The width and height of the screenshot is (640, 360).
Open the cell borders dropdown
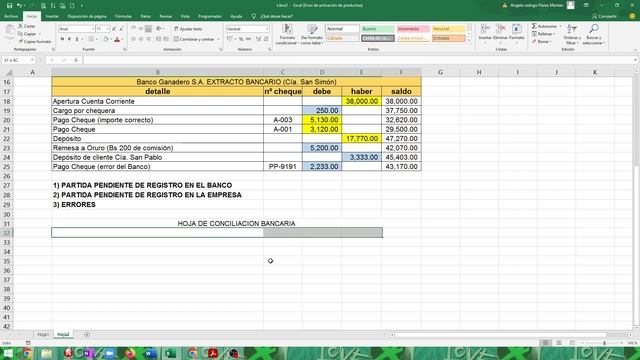coord(96,39)
